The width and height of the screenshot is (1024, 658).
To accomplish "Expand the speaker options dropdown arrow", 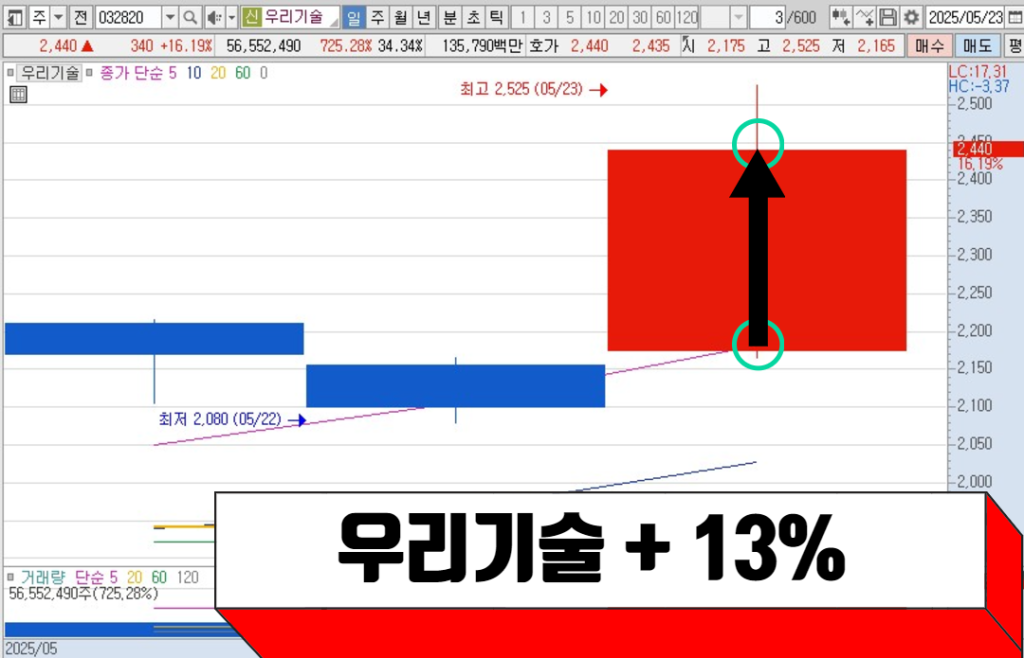I will (231, 17).
